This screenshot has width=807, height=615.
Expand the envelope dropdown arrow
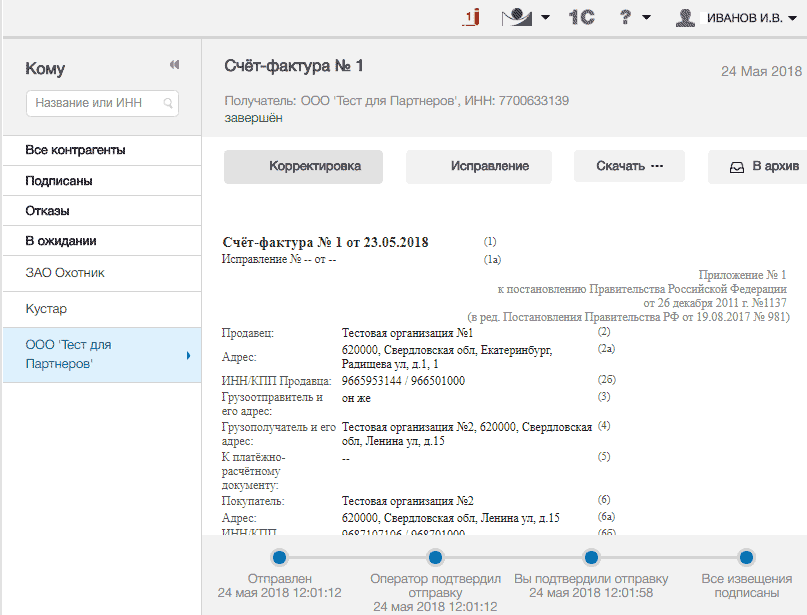545,17
